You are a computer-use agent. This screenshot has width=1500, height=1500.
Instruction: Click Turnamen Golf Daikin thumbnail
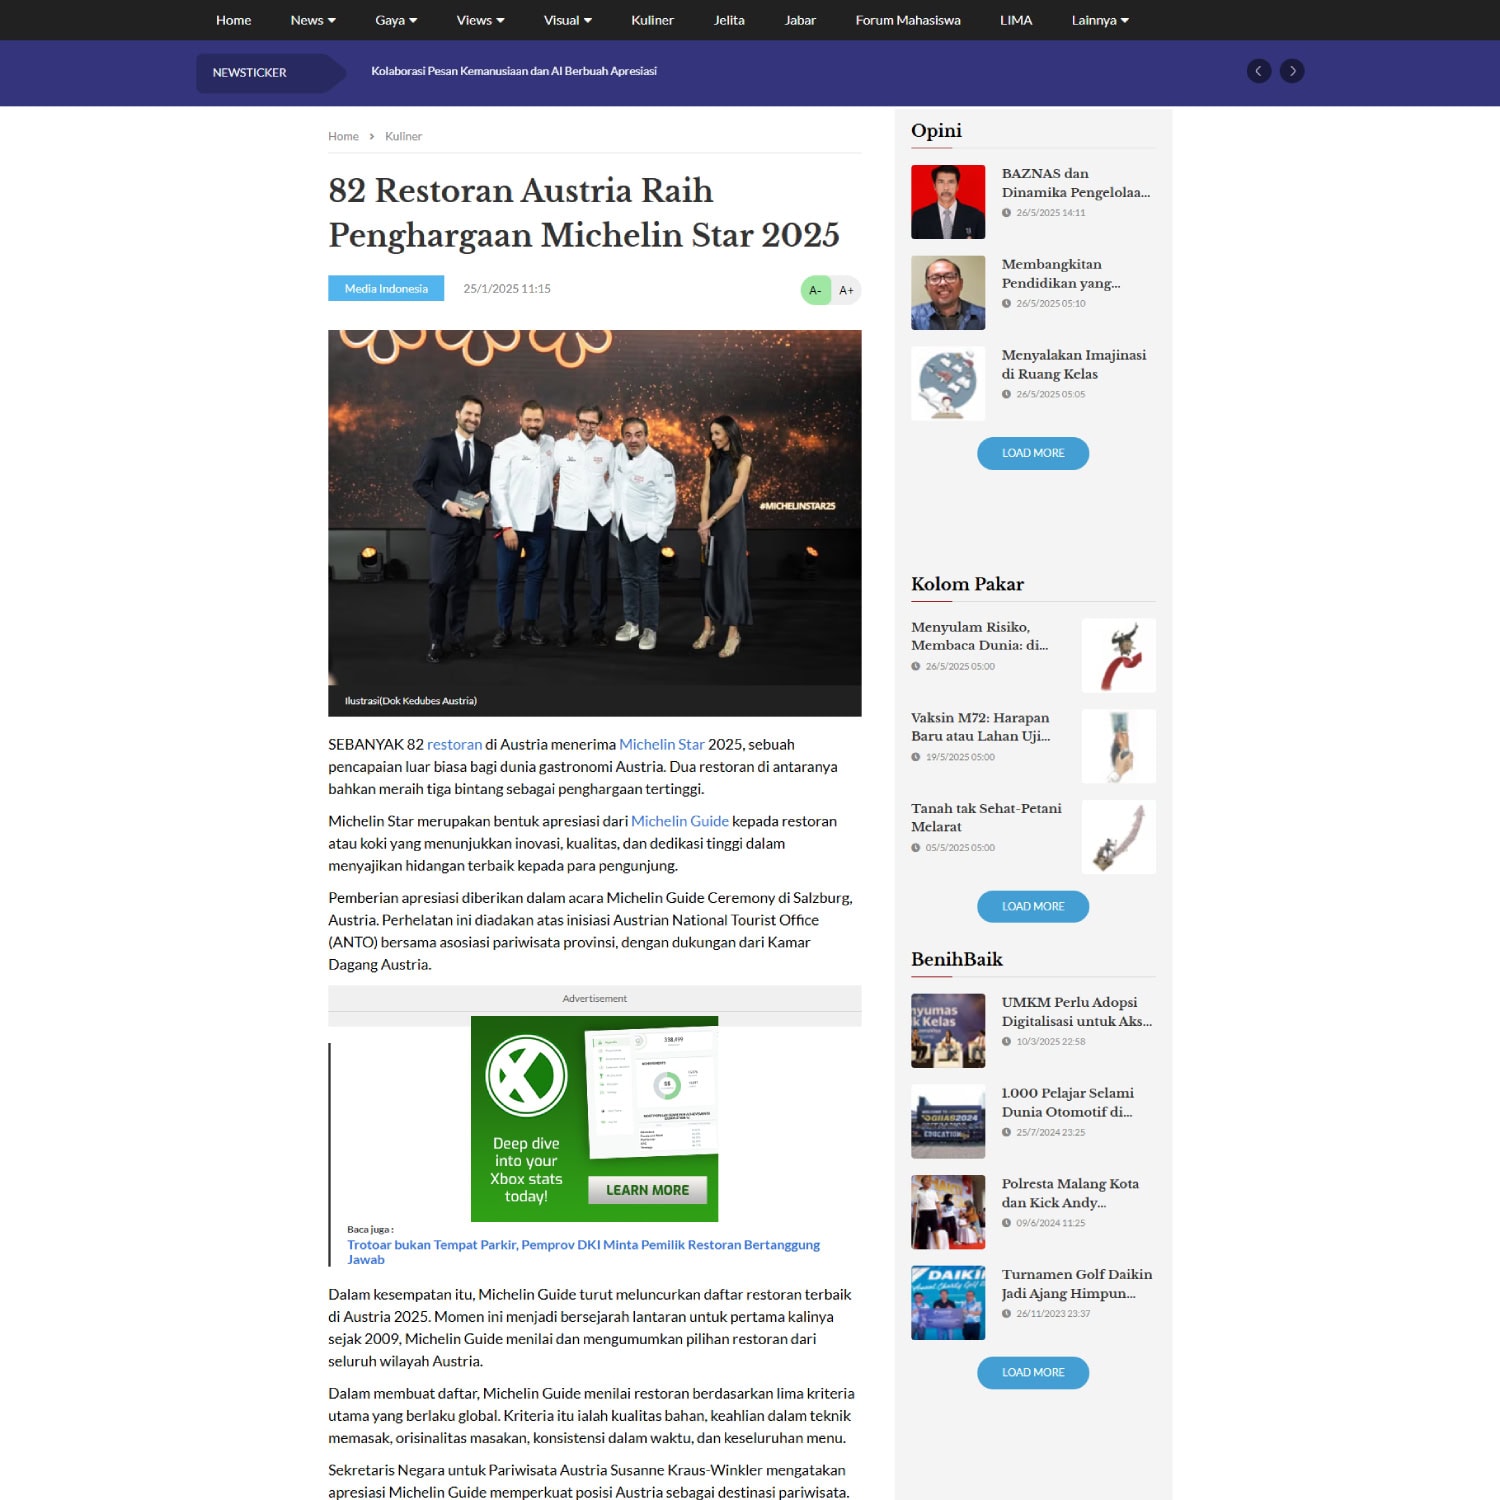point(948,1303)
